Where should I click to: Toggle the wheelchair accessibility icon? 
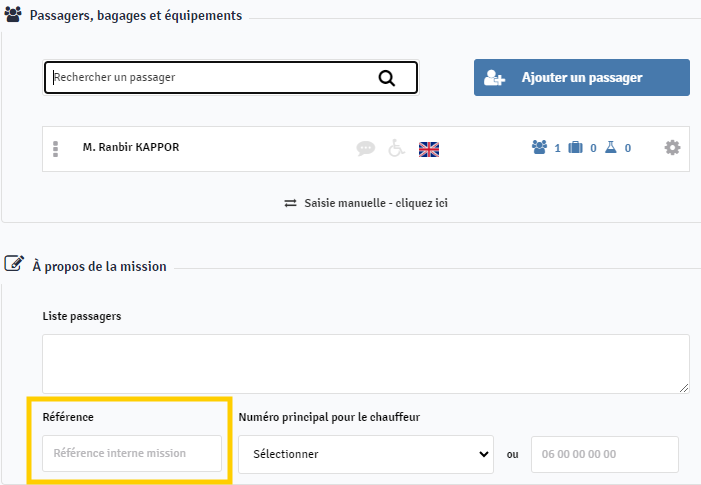396,148
